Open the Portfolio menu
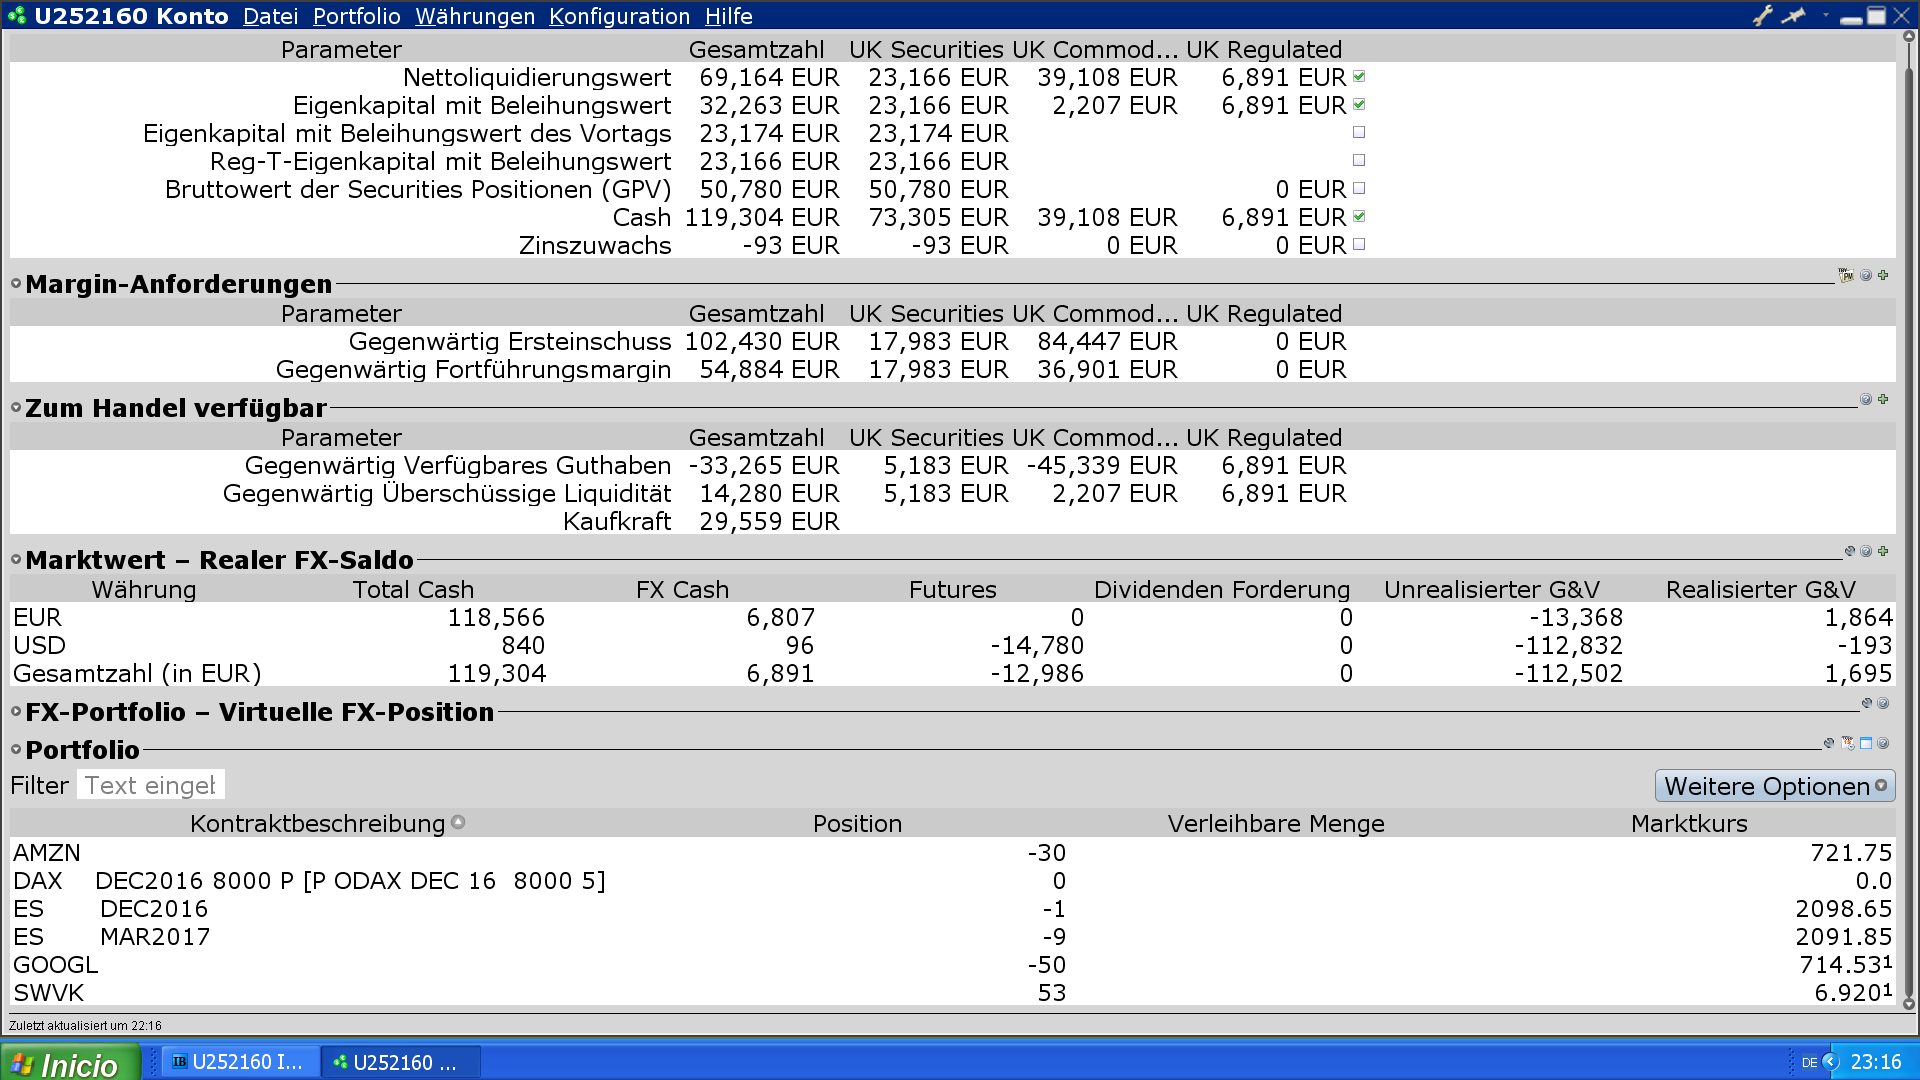This screenshot has width=1920, height=1080. 356,16
